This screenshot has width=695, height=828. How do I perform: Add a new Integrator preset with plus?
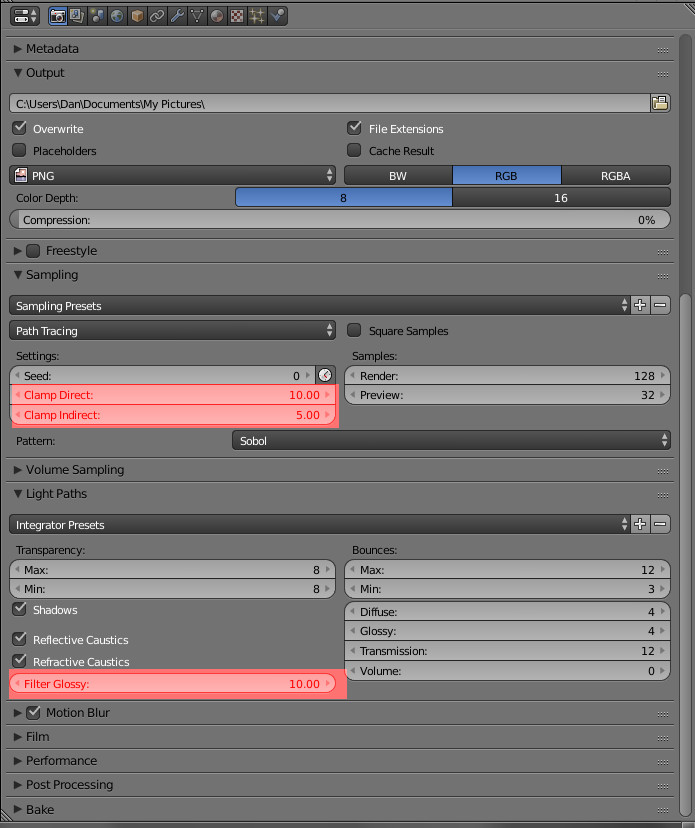(x=640, y=524)
